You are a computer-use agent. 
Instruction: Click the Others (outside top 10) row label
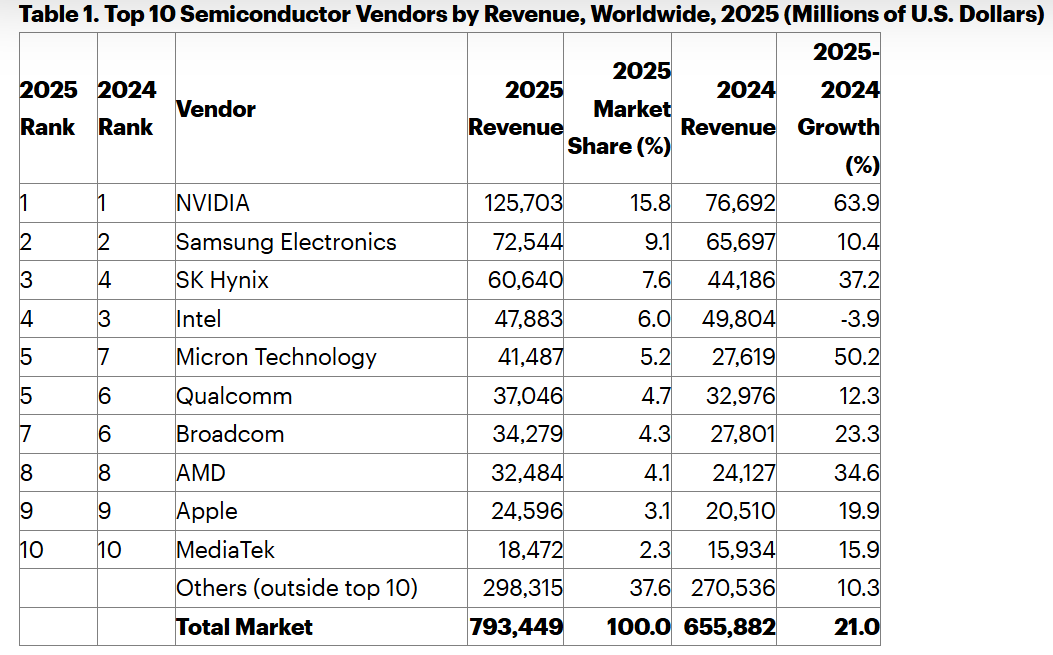(x=296, y=588)
